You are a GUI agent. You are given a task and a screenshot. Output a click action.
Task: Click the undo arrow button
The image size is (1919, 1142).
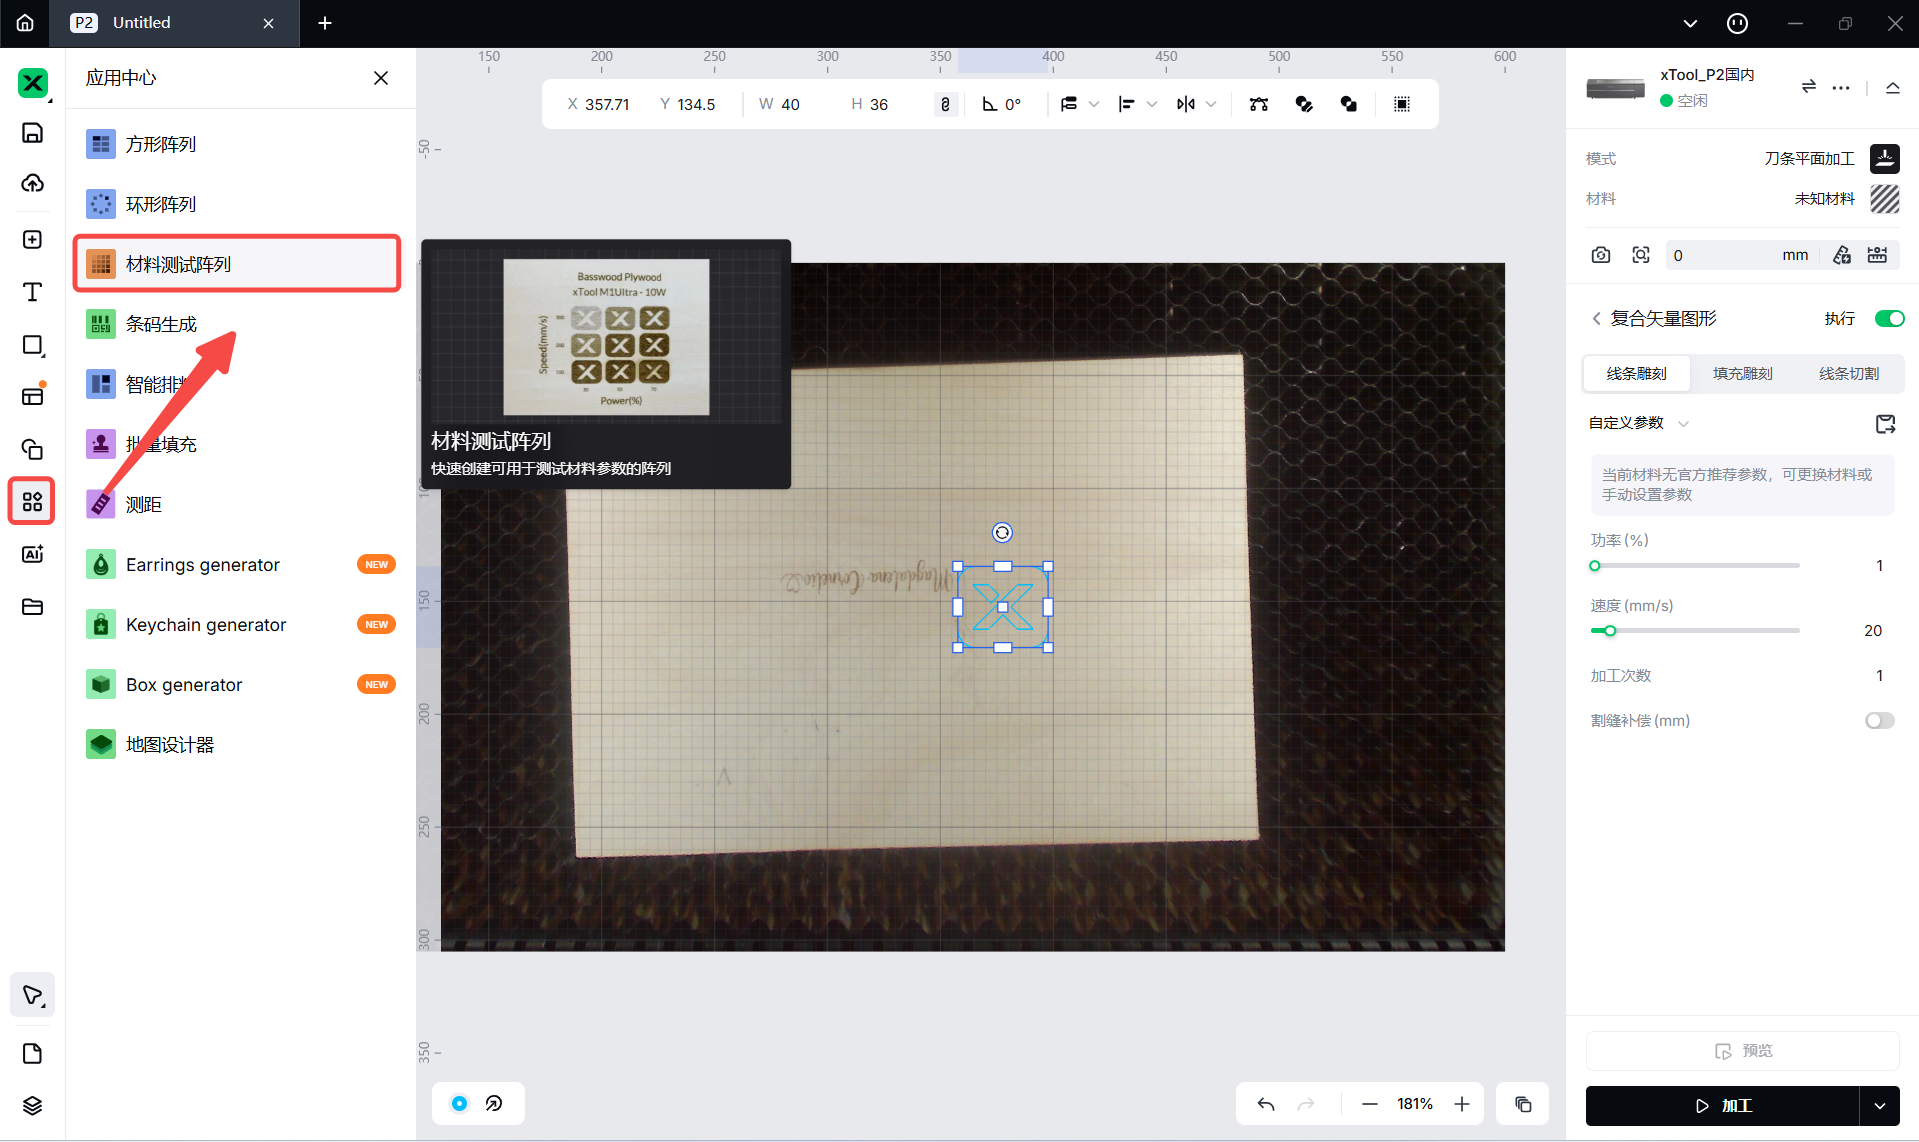tap(1266, 1104)
